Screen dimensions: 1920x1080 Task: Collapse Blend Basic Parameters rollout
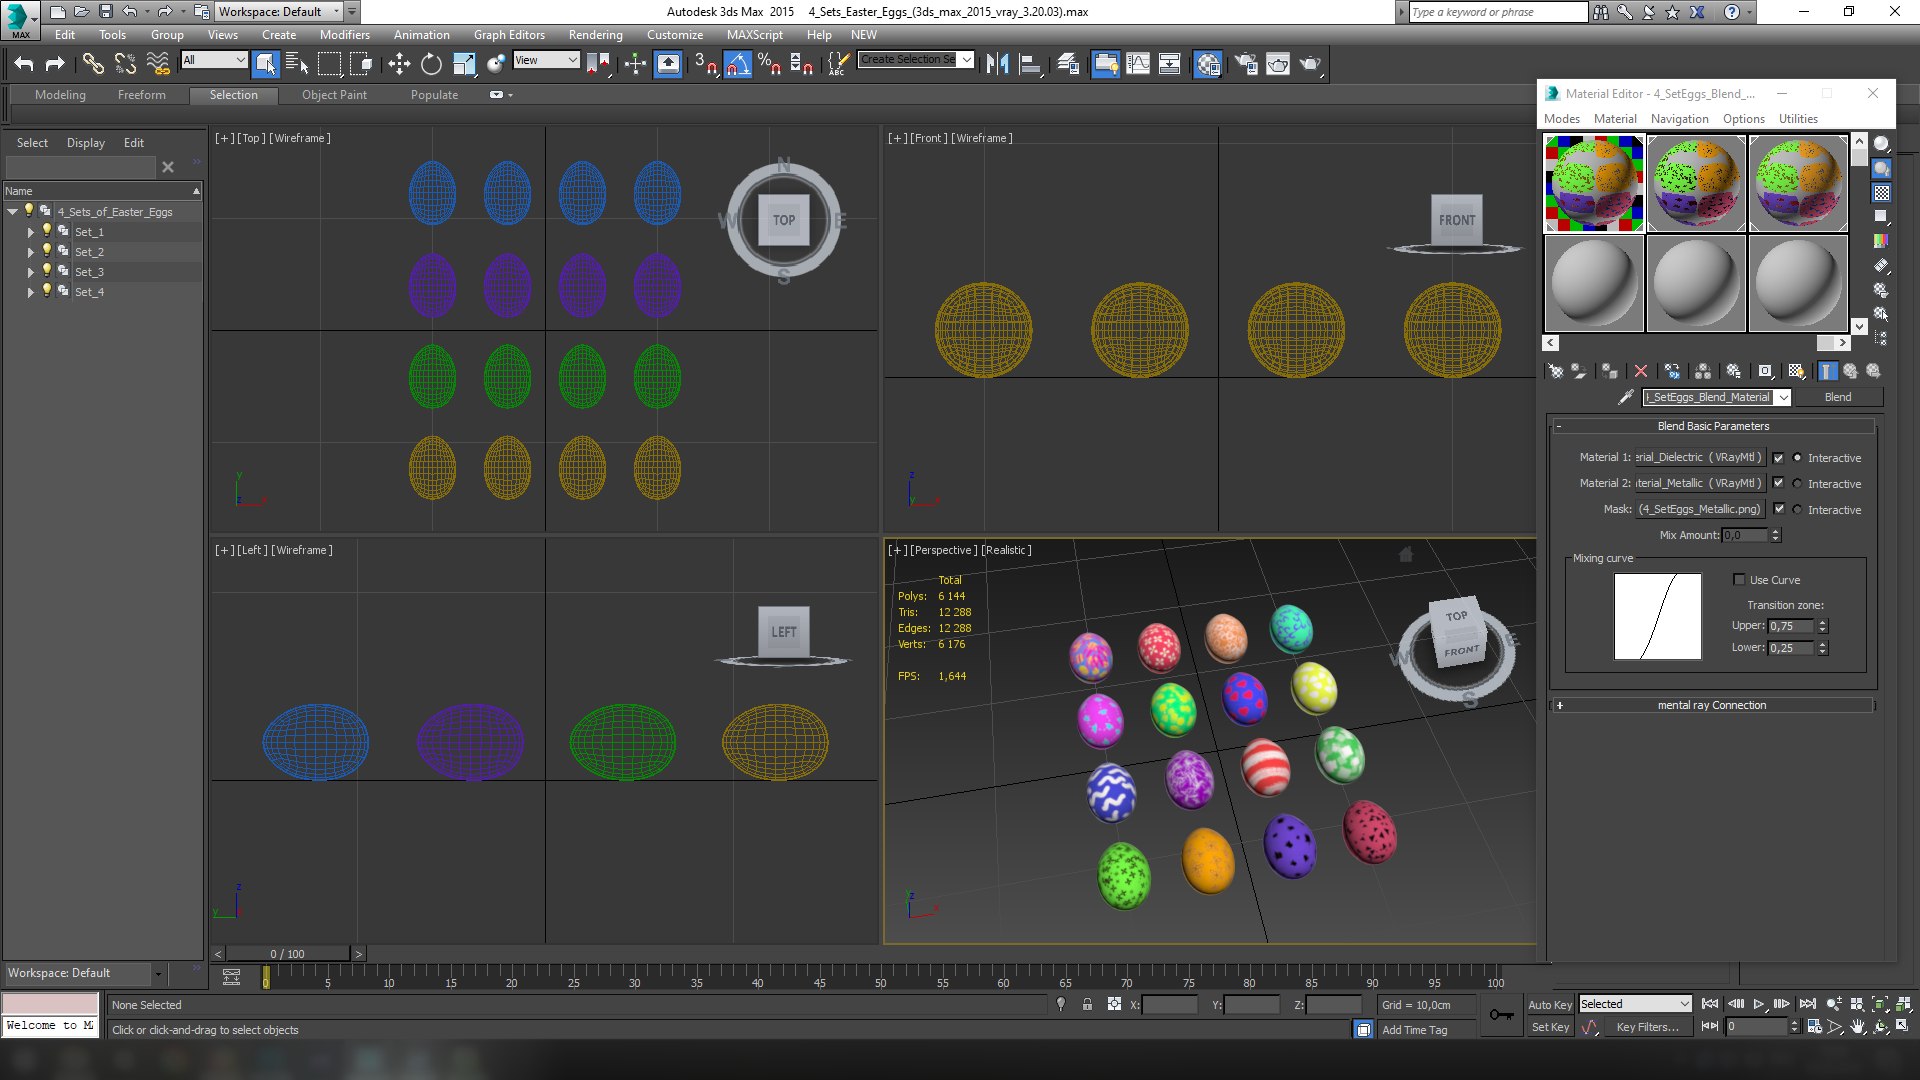click(1713, 426)
